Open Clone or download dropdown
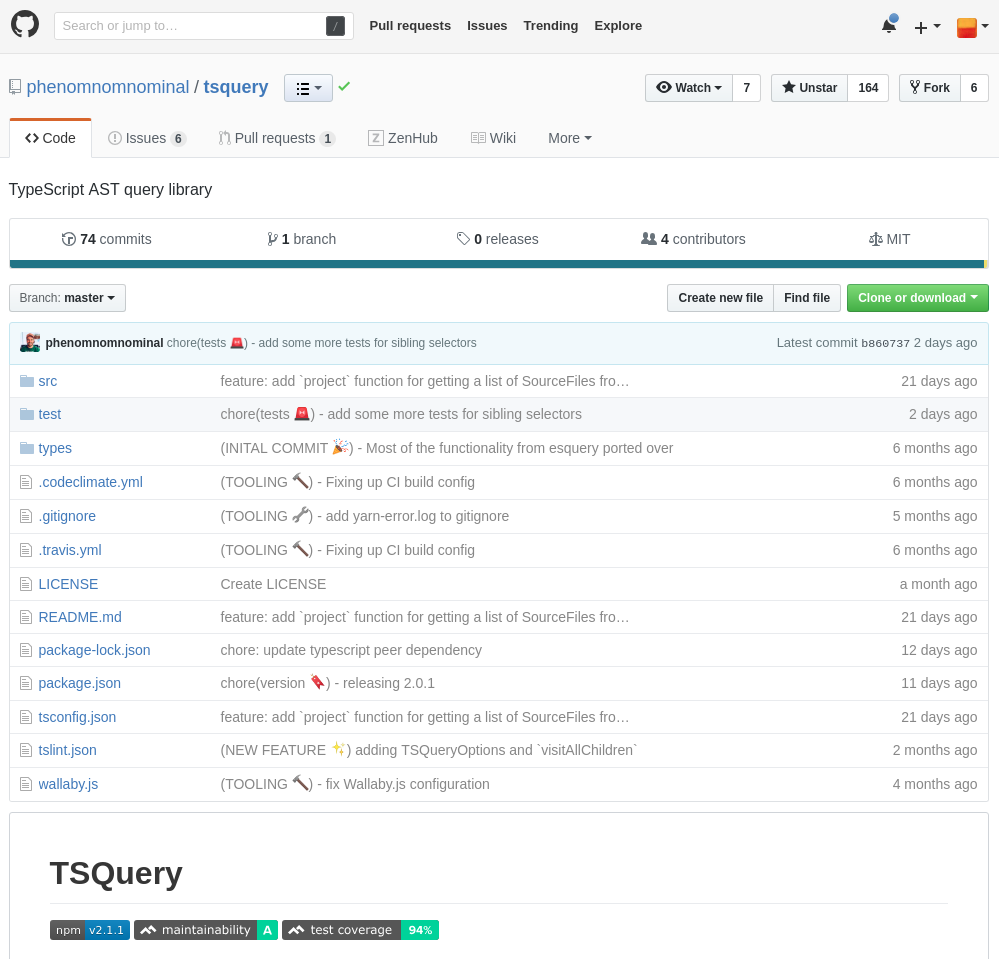The image size is (999, 959). [917, 298]
